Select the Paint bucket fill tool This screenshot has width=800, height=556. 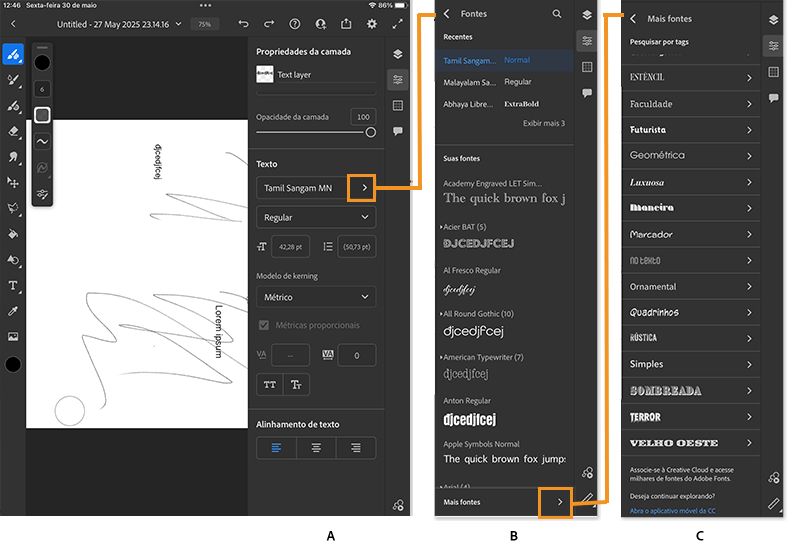tap(13, 234)
